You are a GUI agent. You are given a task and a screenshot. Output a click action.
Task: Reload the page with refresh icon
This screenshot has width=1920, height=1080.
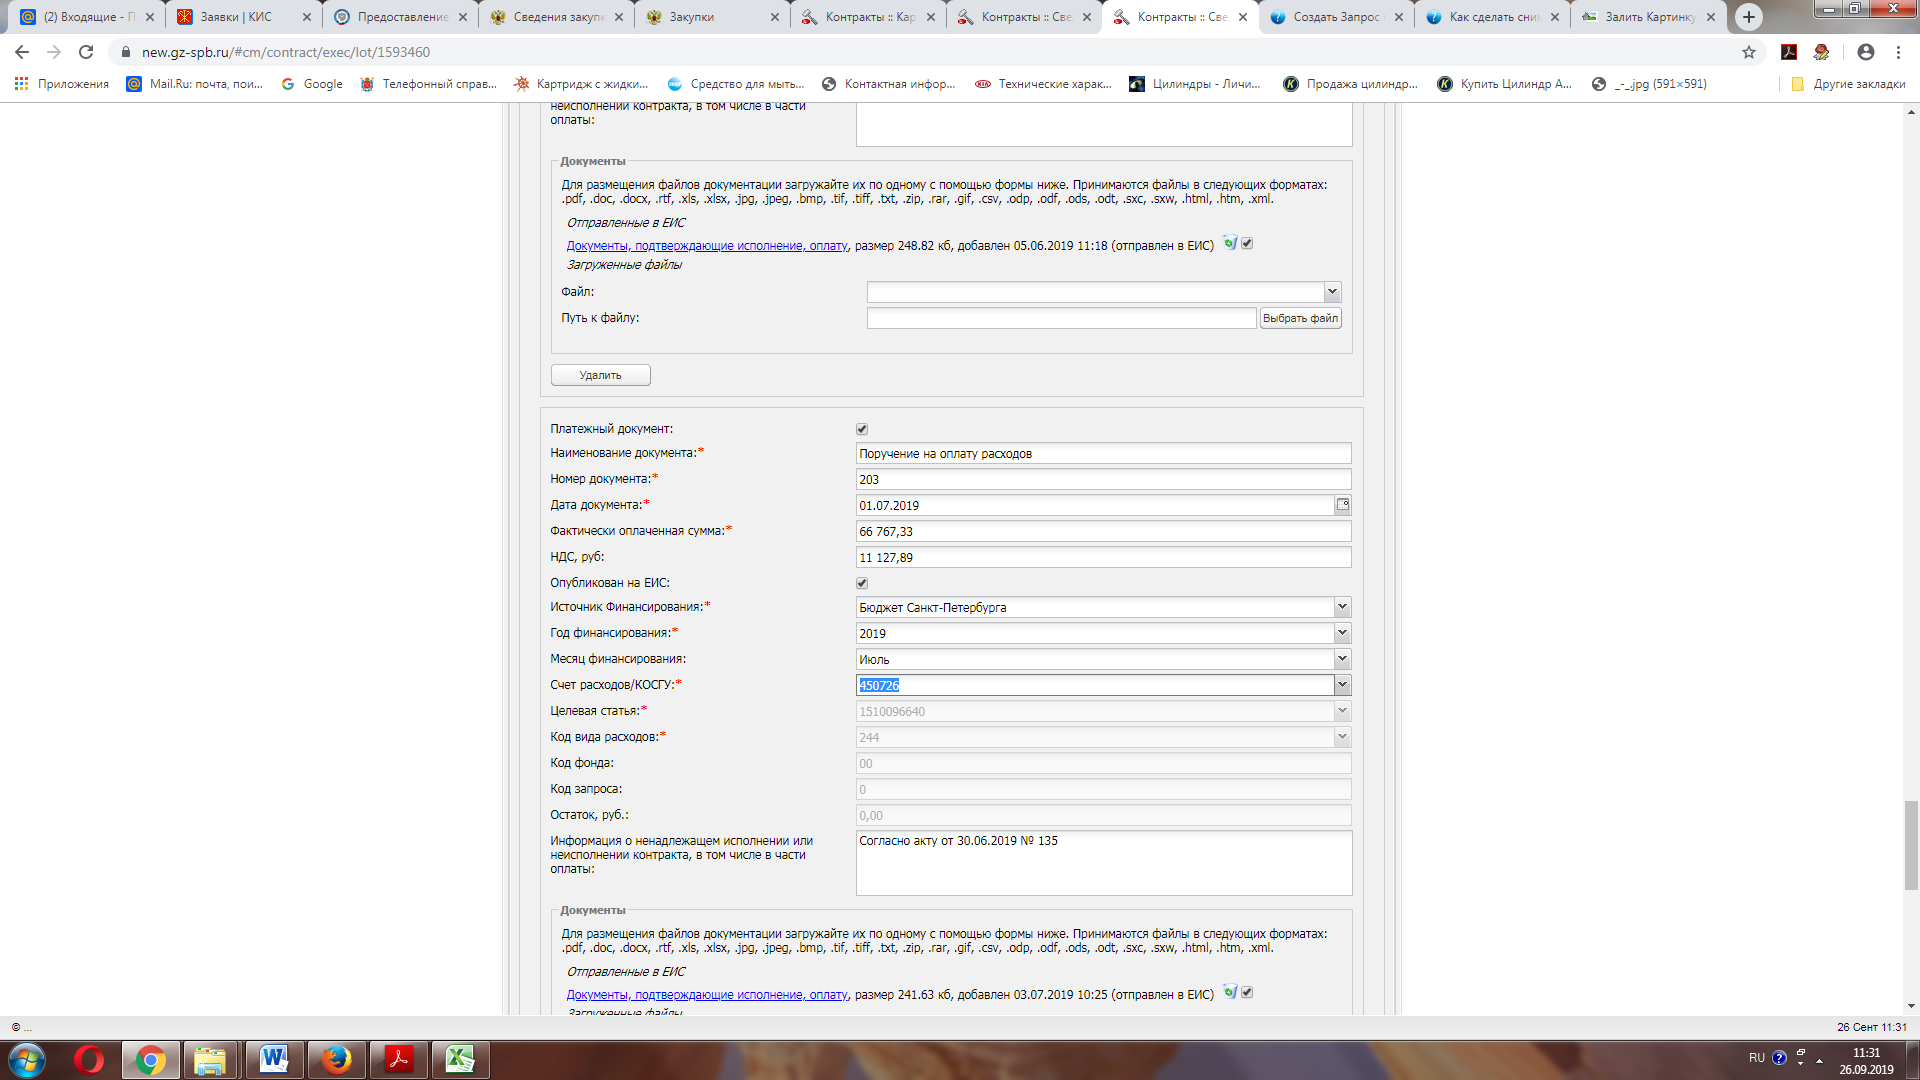tap(86, 52)
